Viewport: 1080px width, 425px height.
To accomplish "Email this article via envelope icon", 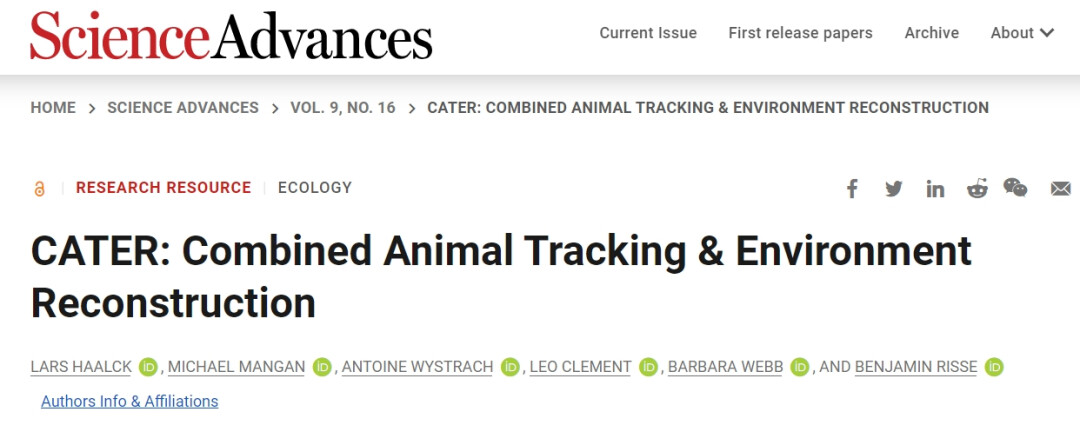I will click(x=1061, y=188).
